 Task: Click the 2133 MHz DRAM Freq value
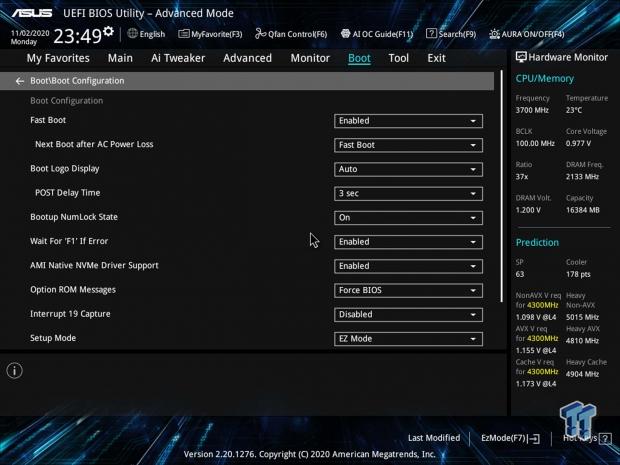pyautogui.click(x=582, y=177)
